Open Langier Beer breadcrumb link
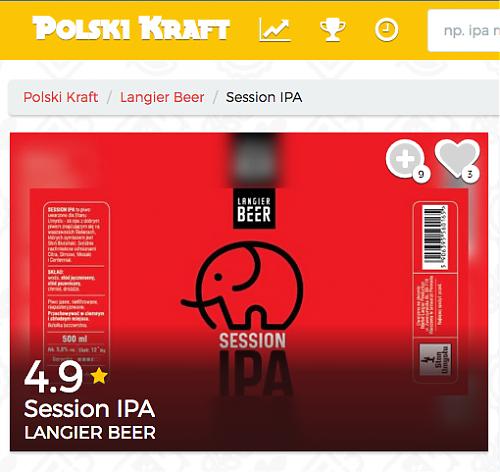500x473 pixels. coord(162,97)
